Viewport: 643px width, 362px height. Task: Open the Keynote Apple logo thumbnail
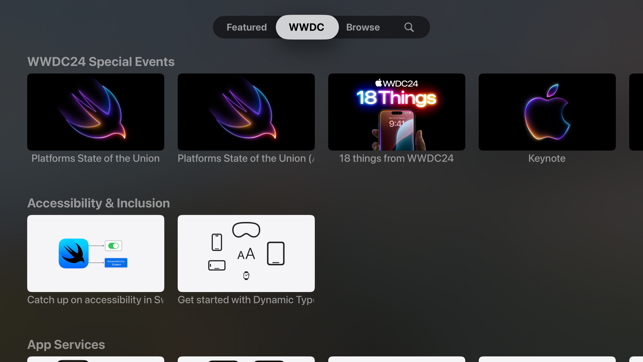point(547,112)
